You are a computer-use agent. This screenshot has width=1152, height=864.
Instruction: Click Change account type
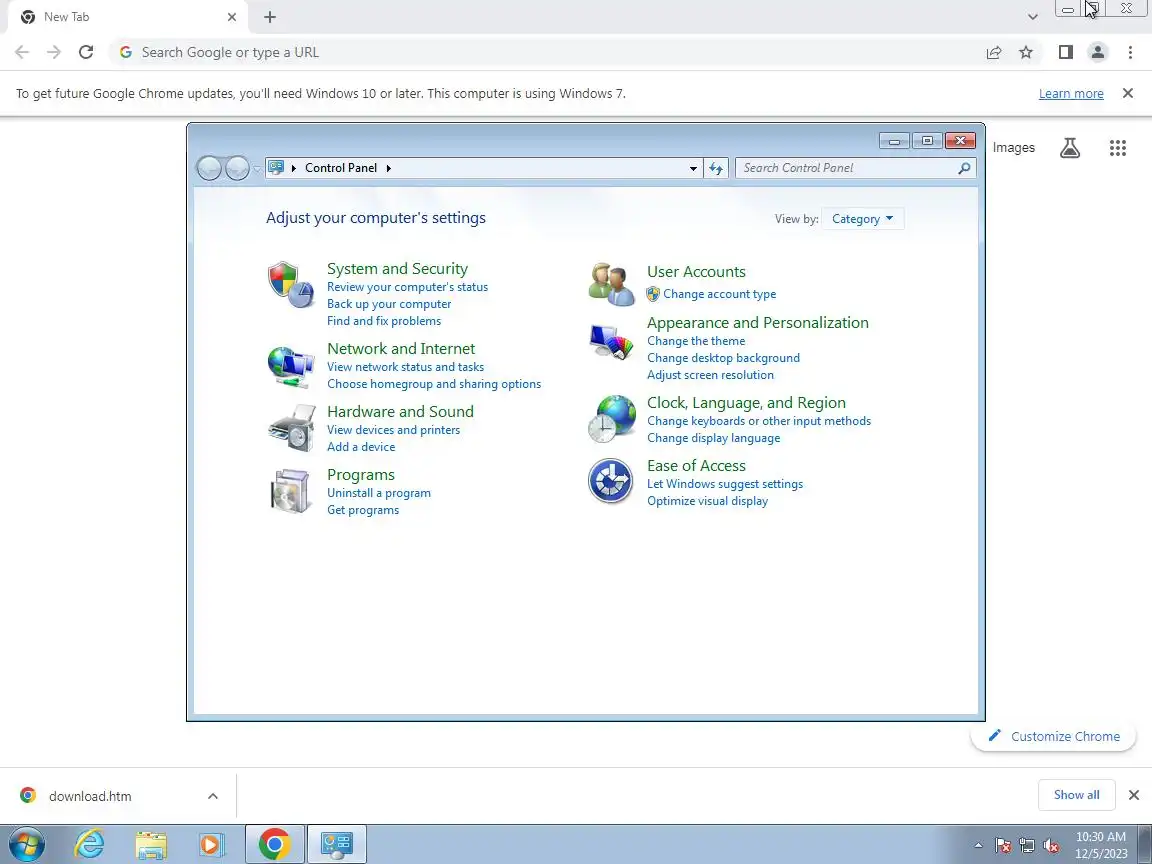719,294
